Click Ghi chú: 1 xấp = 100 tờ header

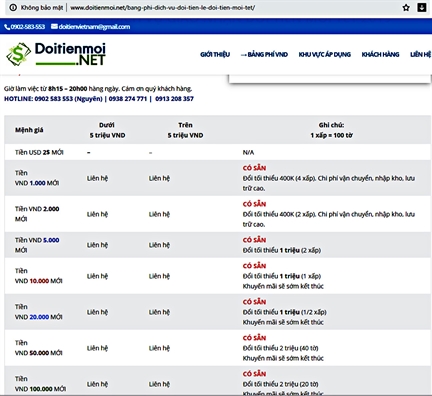coord(331,130)
